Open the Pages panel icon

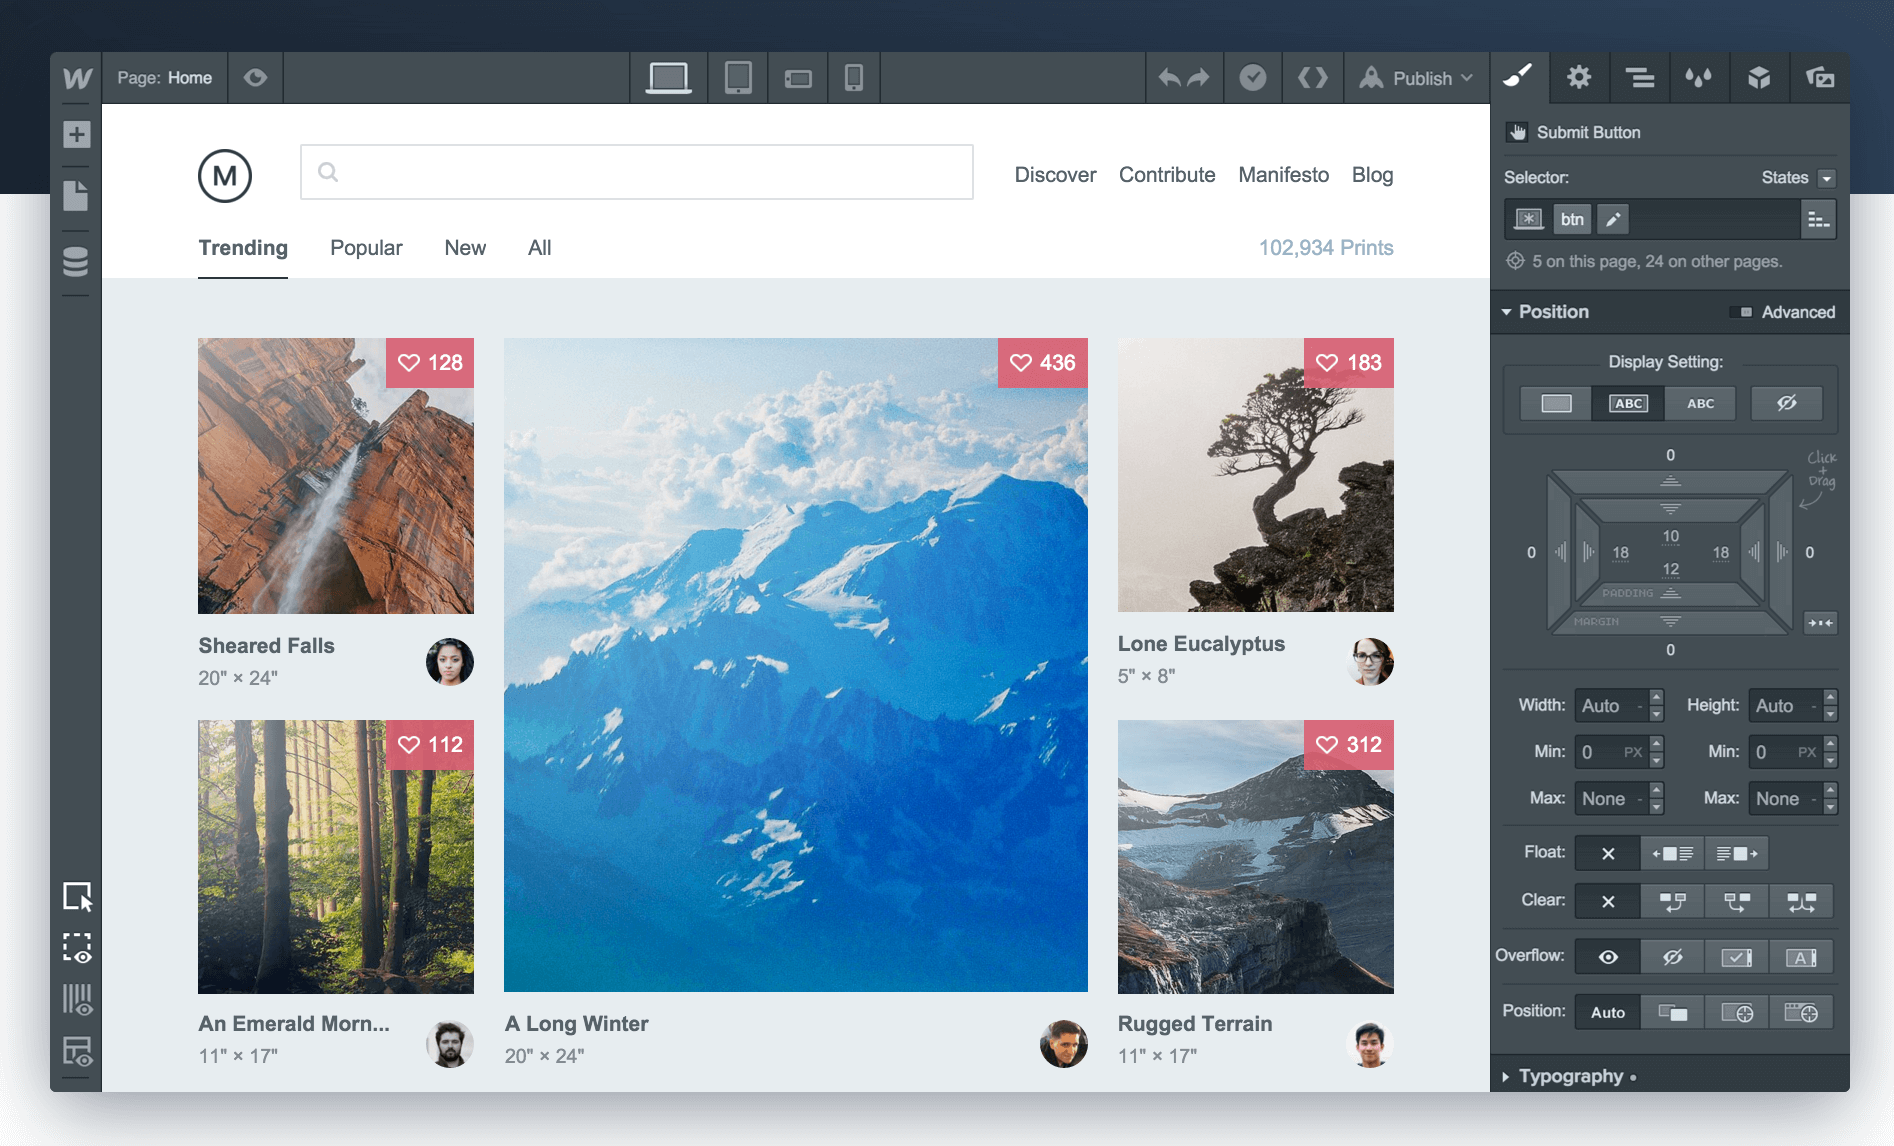[78, 197]
